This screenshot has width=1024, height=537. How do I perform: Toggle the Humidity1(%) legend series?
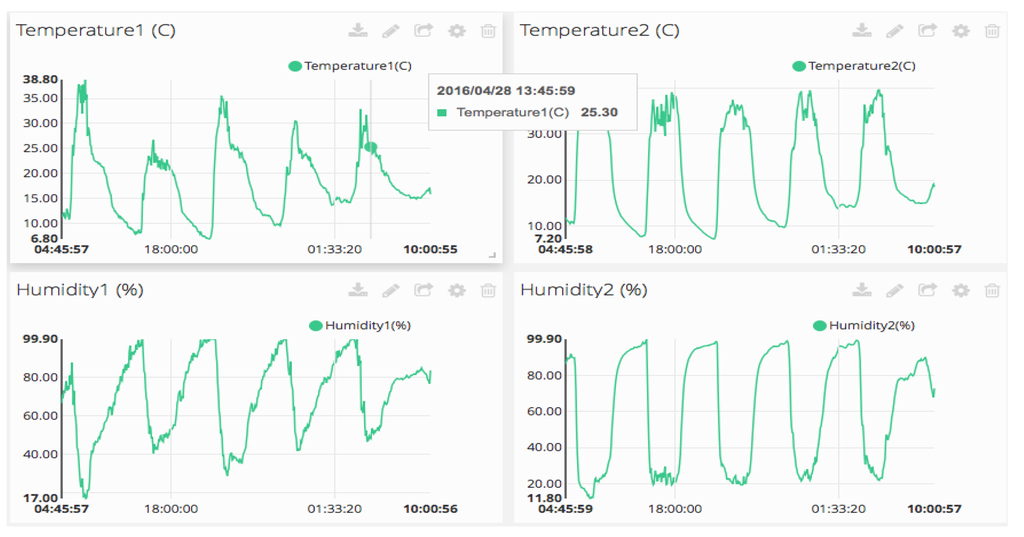point(360,325)
